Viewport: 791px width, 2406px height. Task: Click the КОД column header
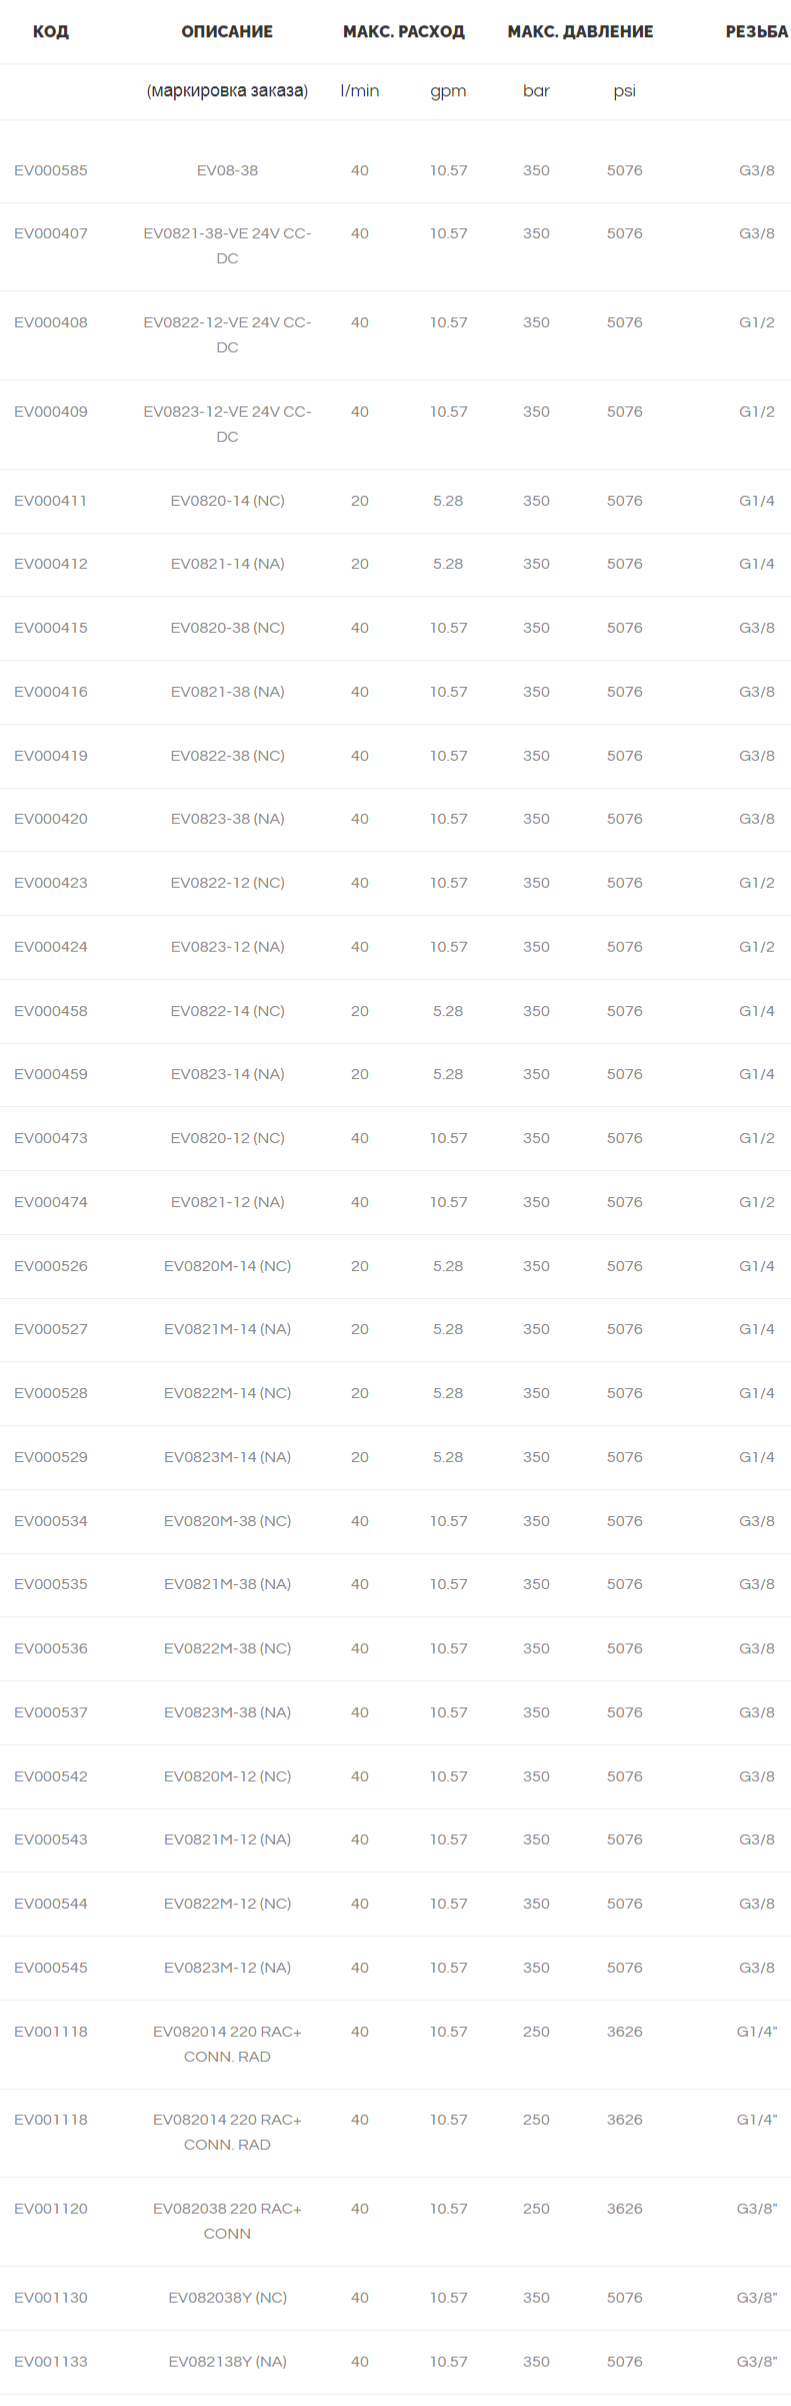click(51, 32)
